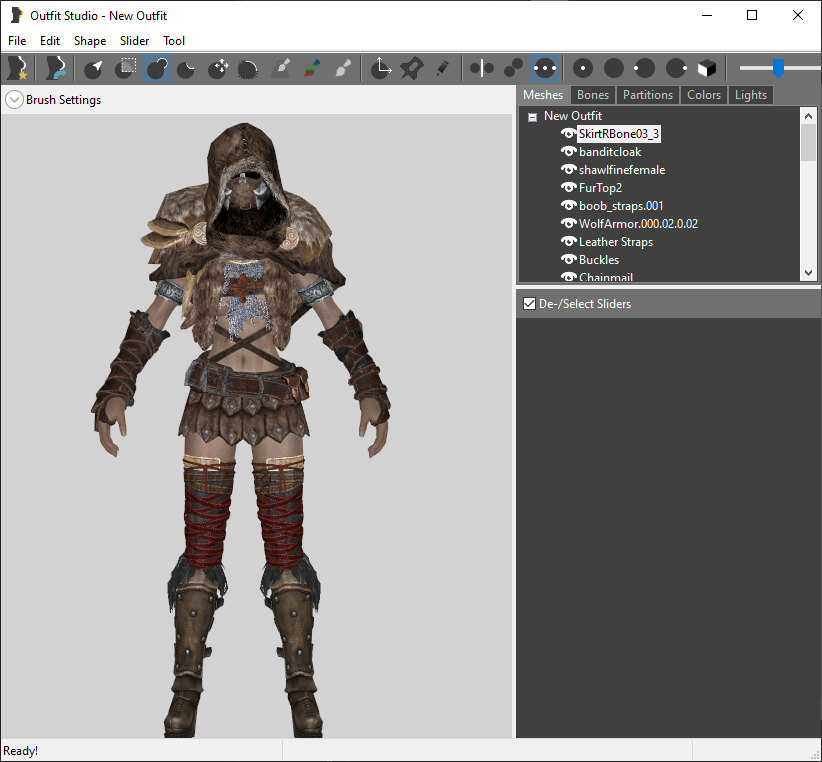Select the shawlfinefemale mesh name

(x=622, y=169)
